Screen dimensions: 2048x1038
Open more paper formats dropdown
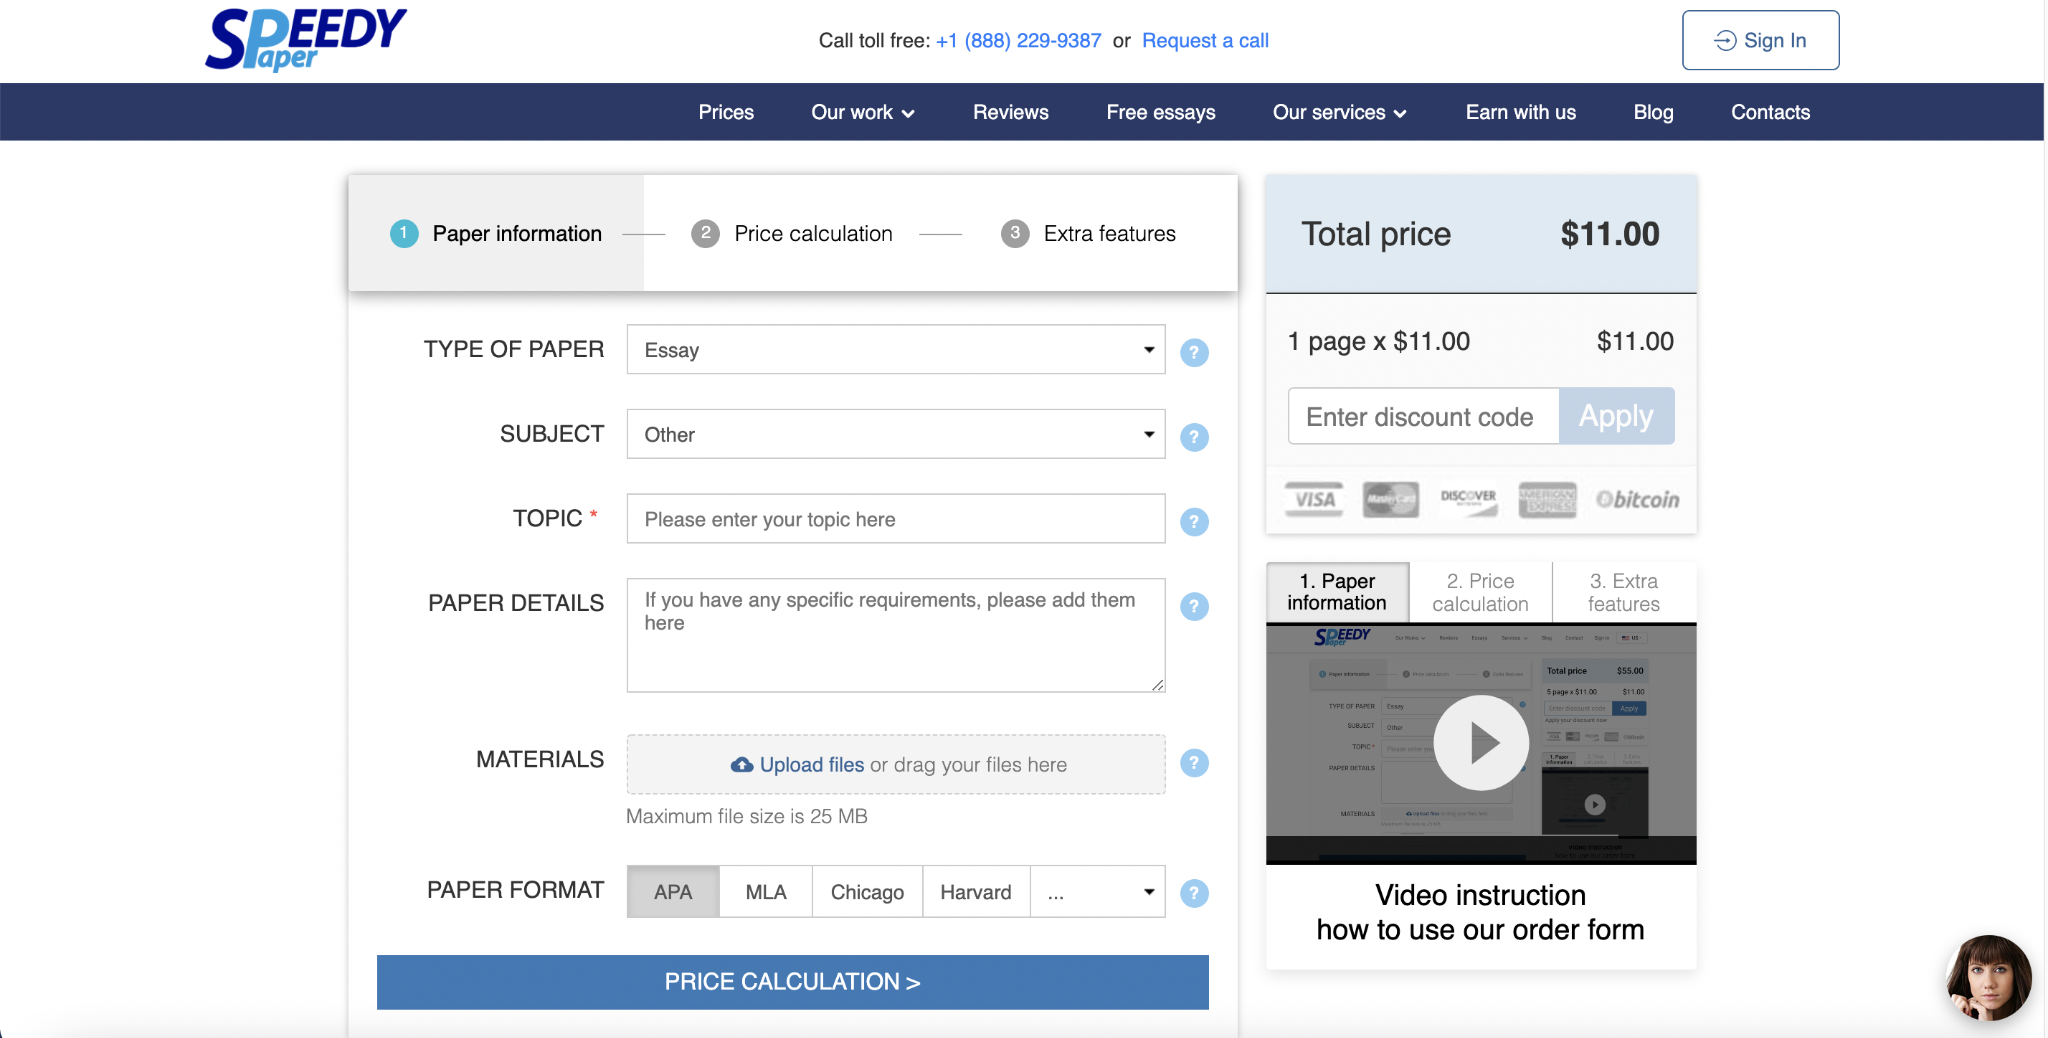coord(1098,892)
